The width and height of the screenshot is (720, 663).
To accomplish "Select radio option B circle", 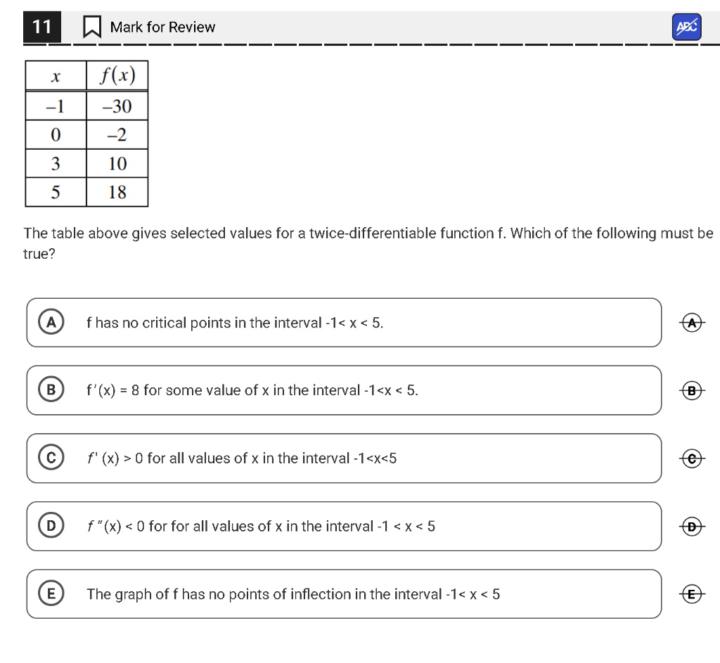I will tap(47, 390).
